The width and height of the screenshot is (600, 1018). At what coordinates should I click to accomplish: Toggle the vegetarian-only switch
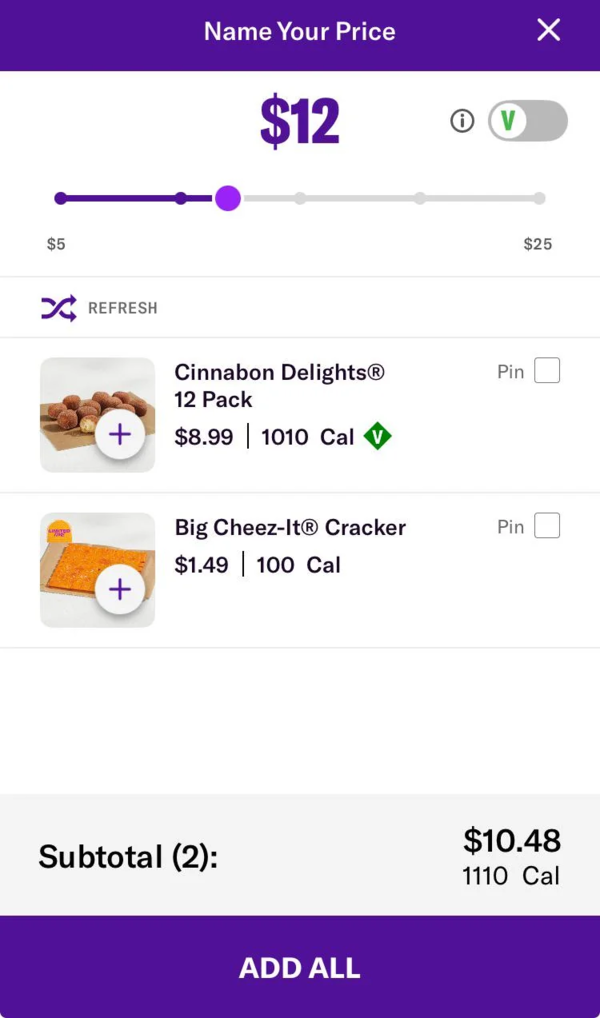pyautogui.click(x=527, y=121)
